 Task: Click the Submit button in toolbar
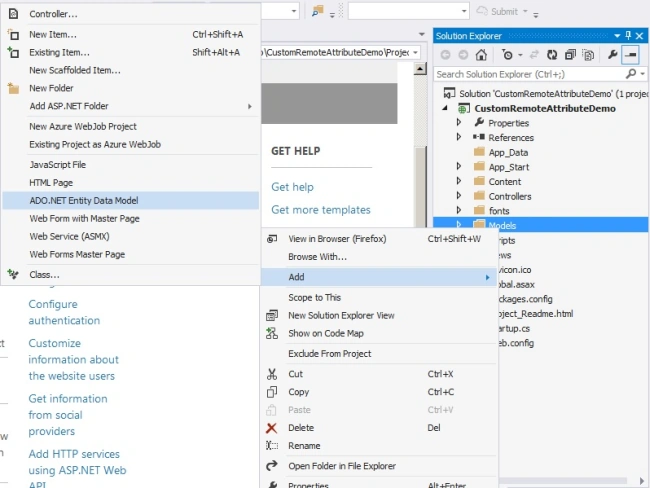497,11
